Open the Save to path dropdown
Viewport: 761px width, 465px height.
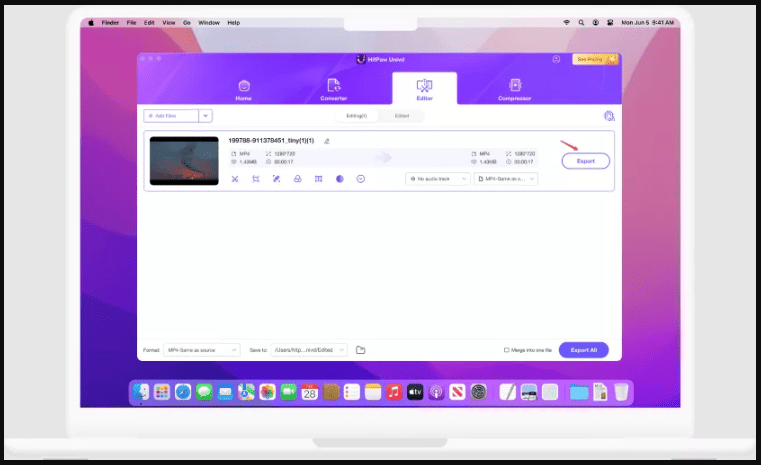[309, 350]
